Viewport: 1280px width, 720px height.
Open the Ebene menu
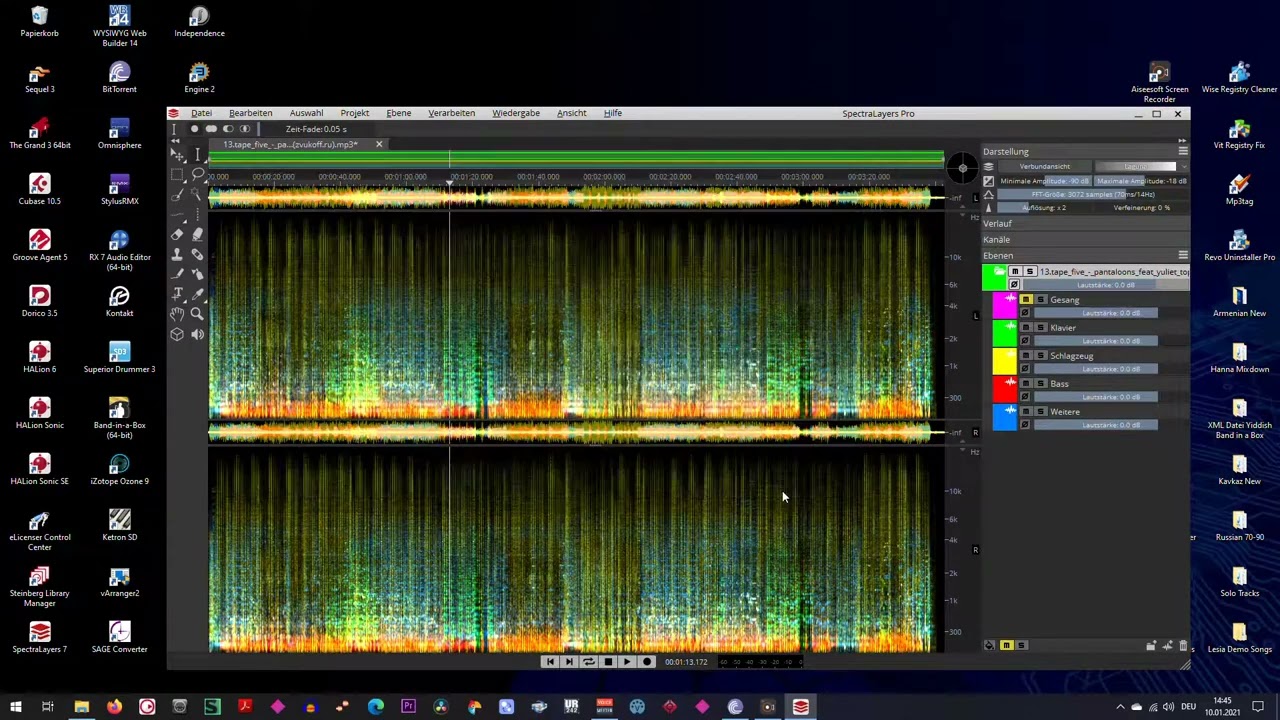[x=398, y=113]
